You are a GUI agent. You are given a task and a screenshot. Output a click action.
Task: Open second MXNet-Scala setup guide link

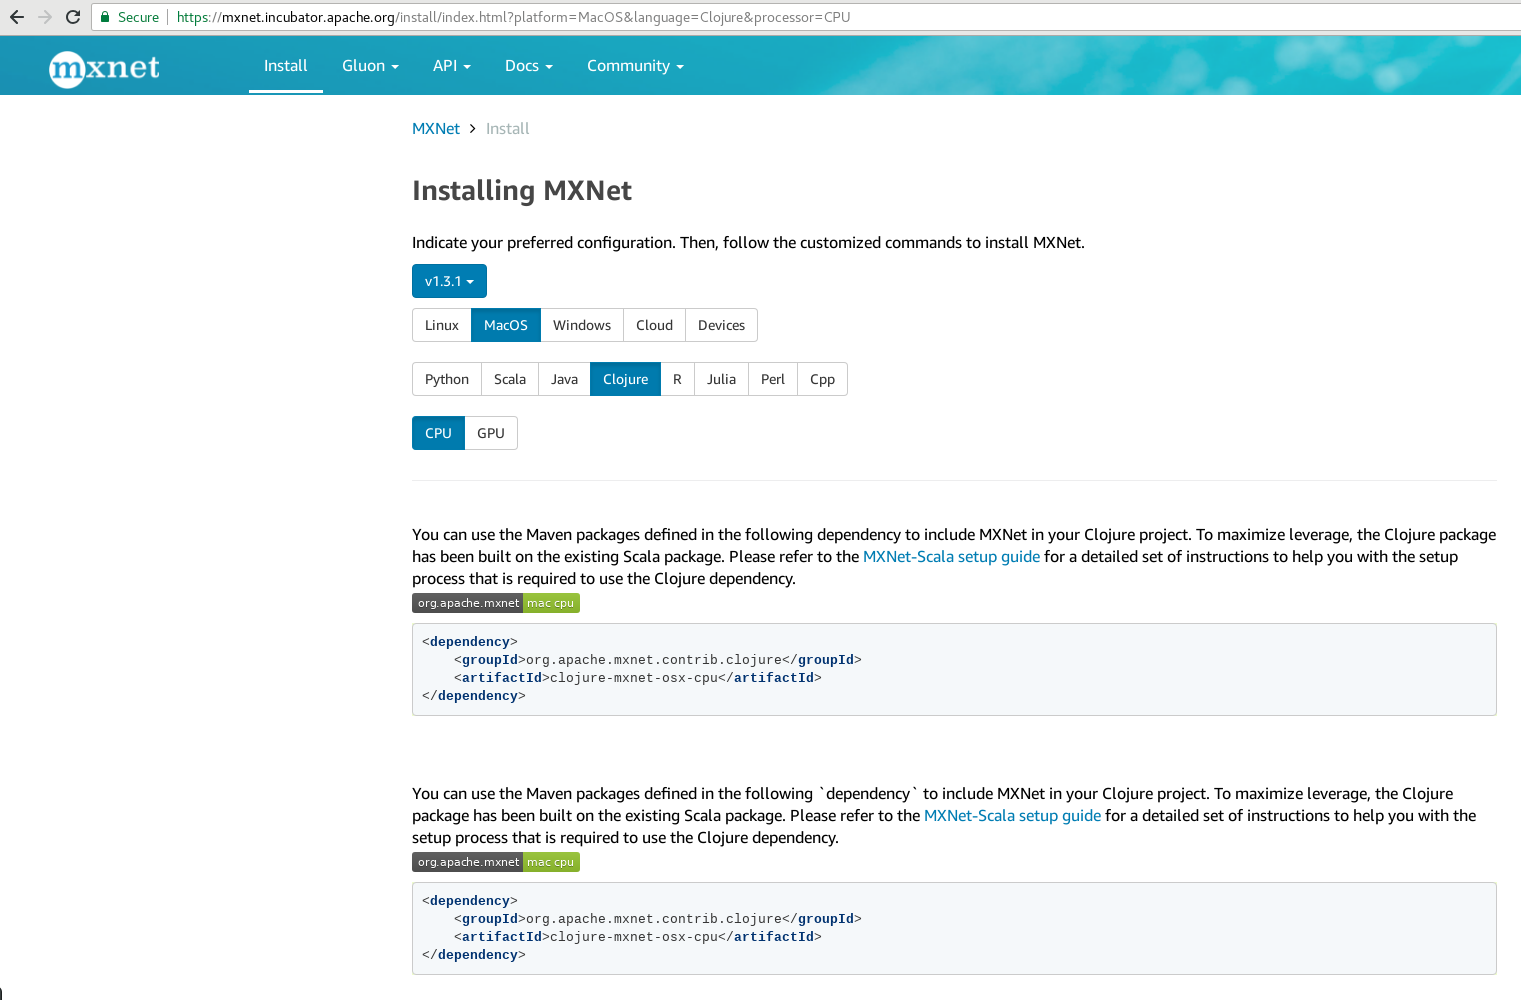[1012, 816]
